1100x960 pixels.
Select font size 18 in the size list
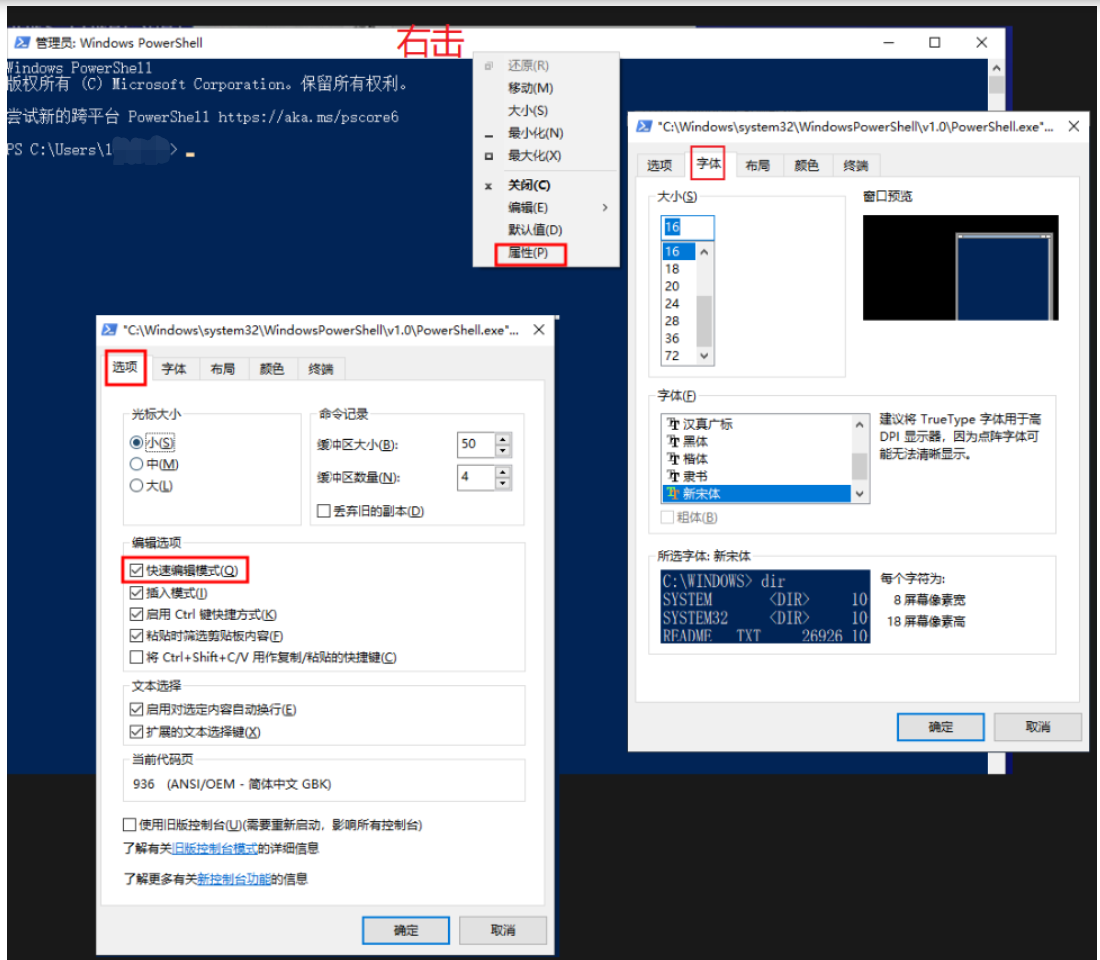679,269
